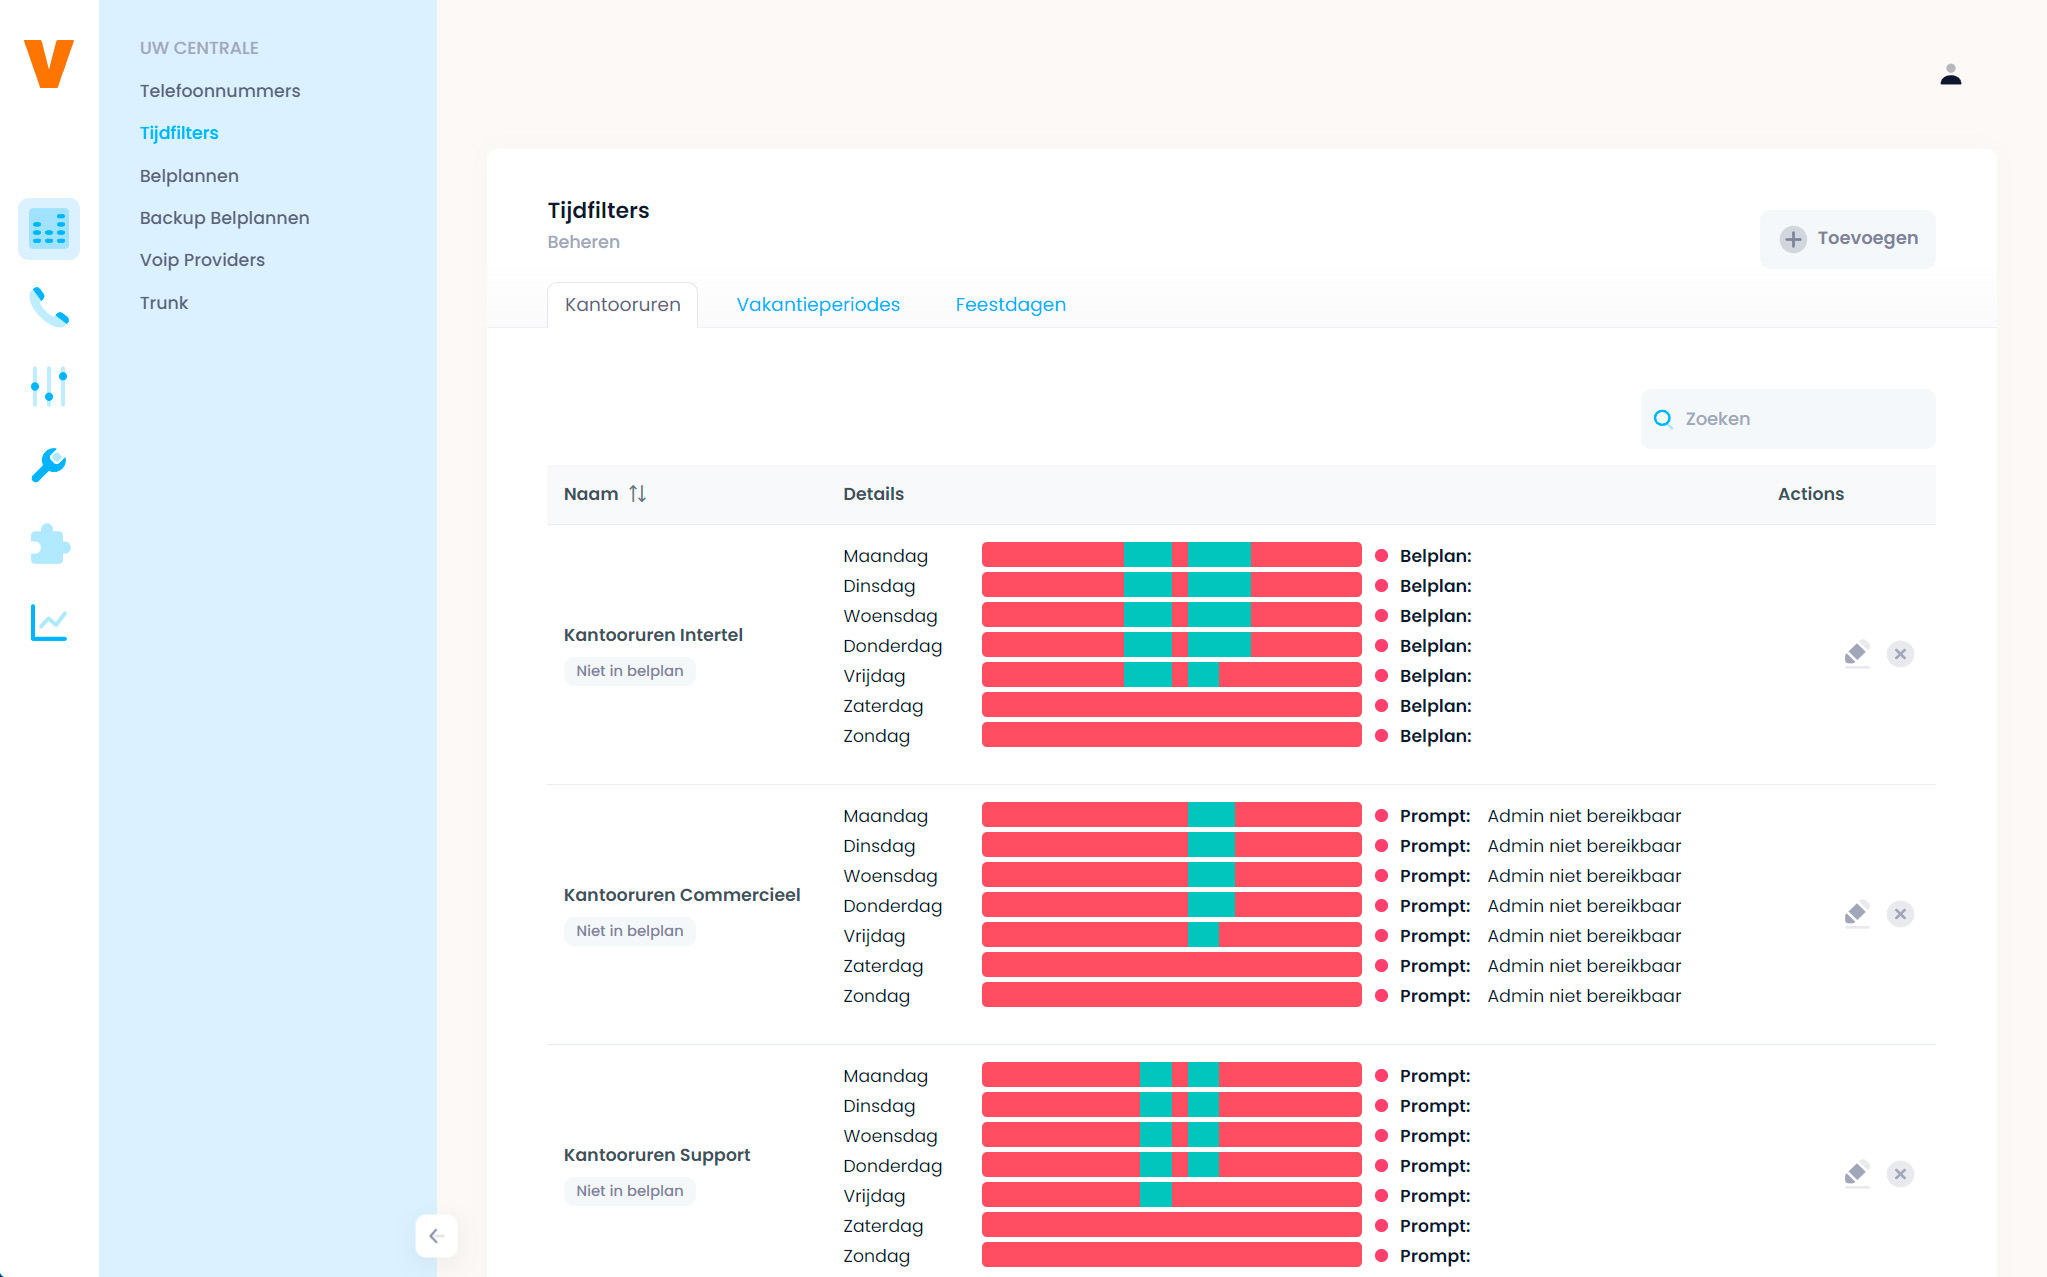Click the Toevoegen button

pos(1847,239)
